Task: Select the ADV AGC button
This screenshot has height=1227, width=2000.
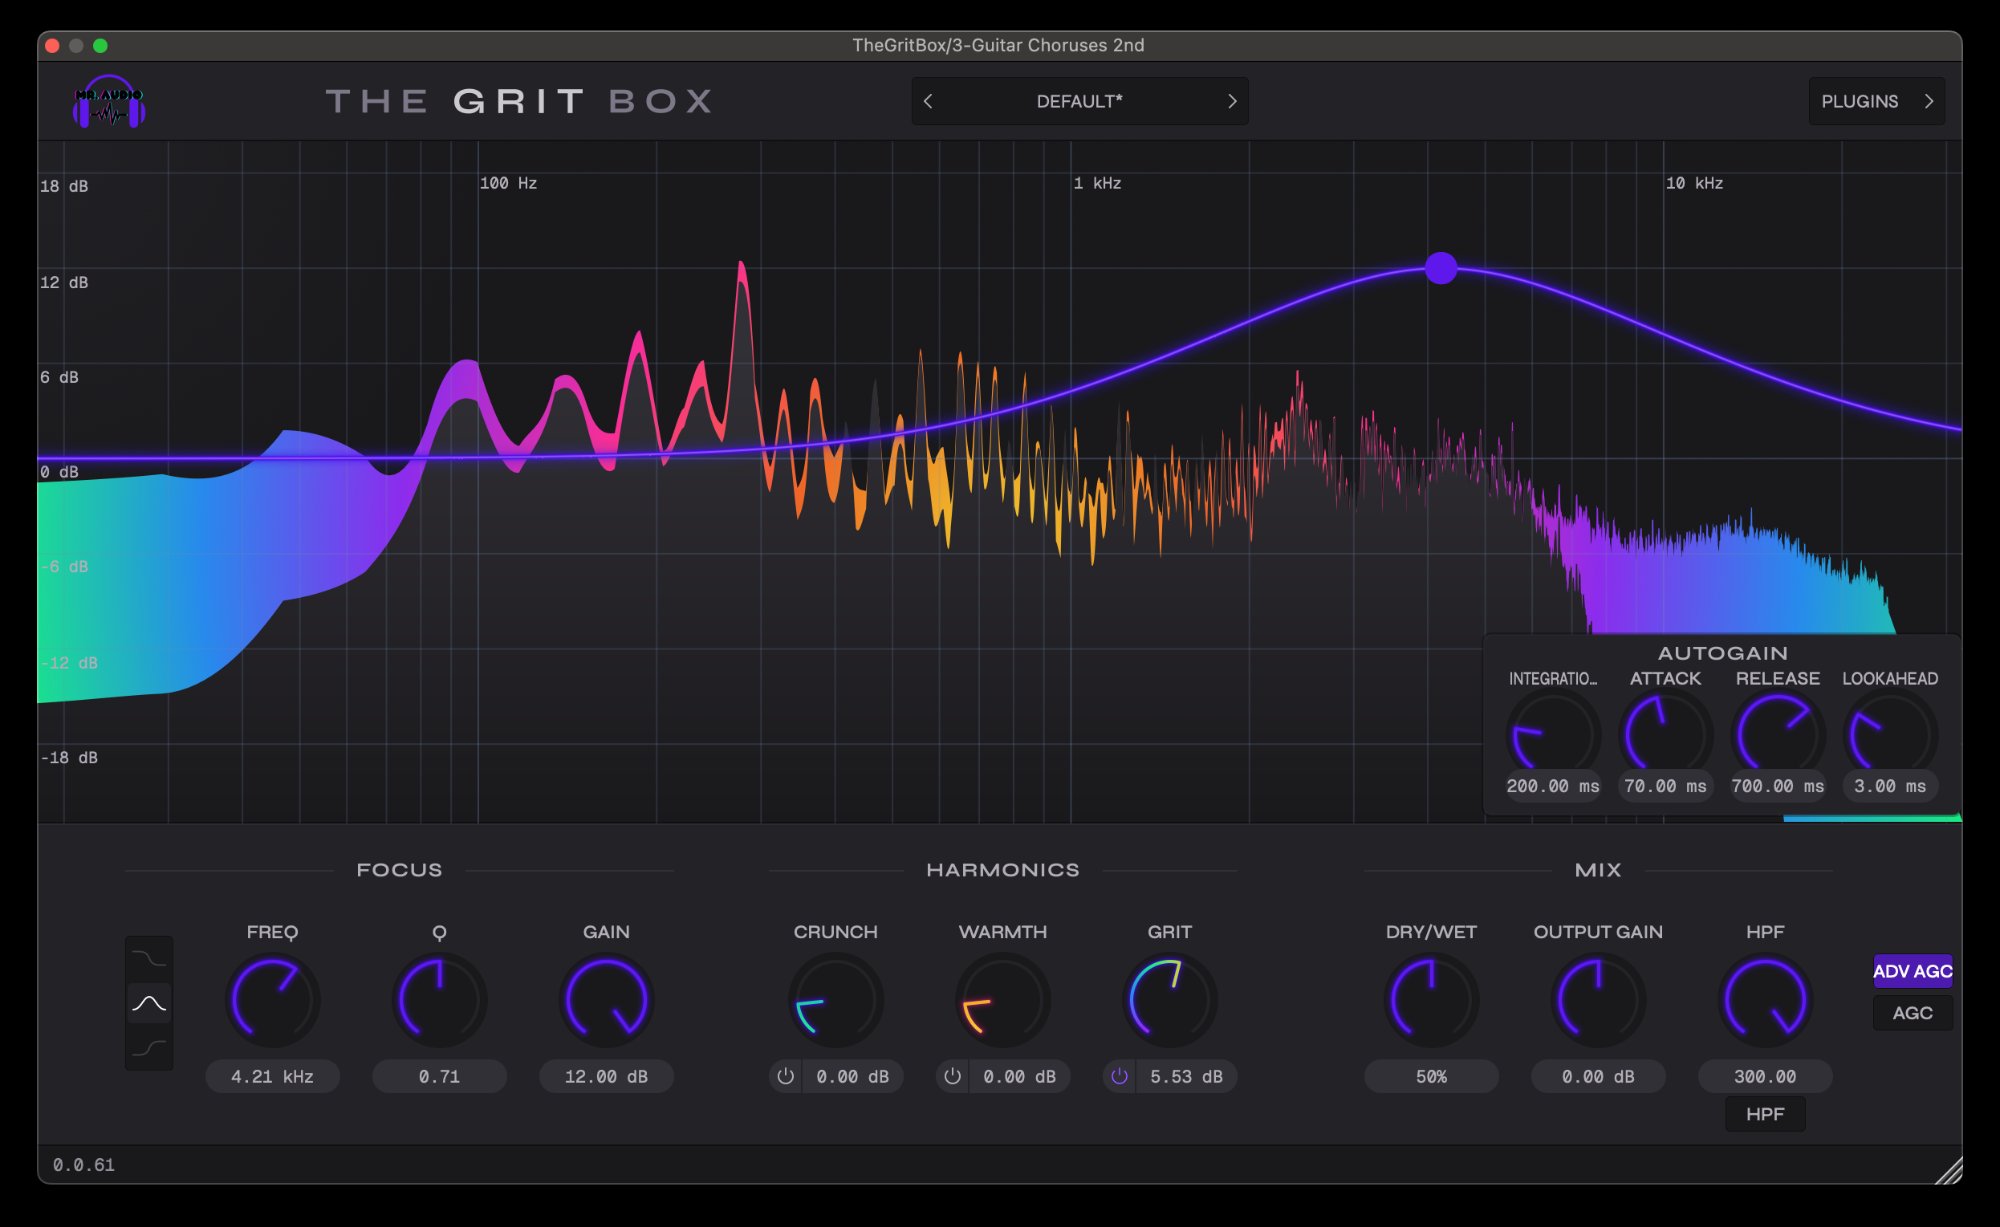Action: click(x=1911, y=970)
